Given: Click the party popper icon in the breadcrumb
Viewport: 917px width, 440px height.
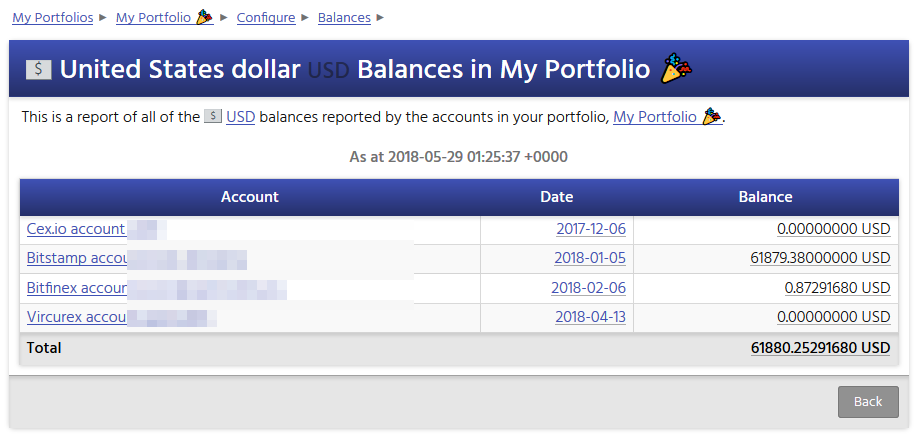Looking at the screenshot, I should [x=204, y=17].
